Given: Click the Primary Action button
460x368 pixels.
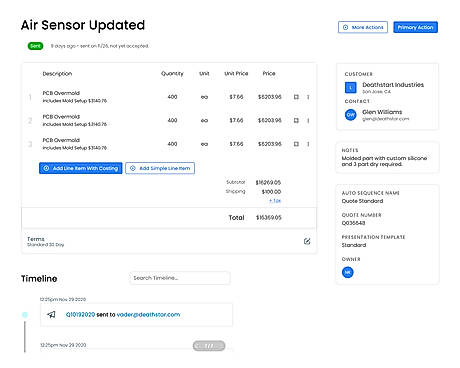Looking at the screenshot, I should coord(415,27).
